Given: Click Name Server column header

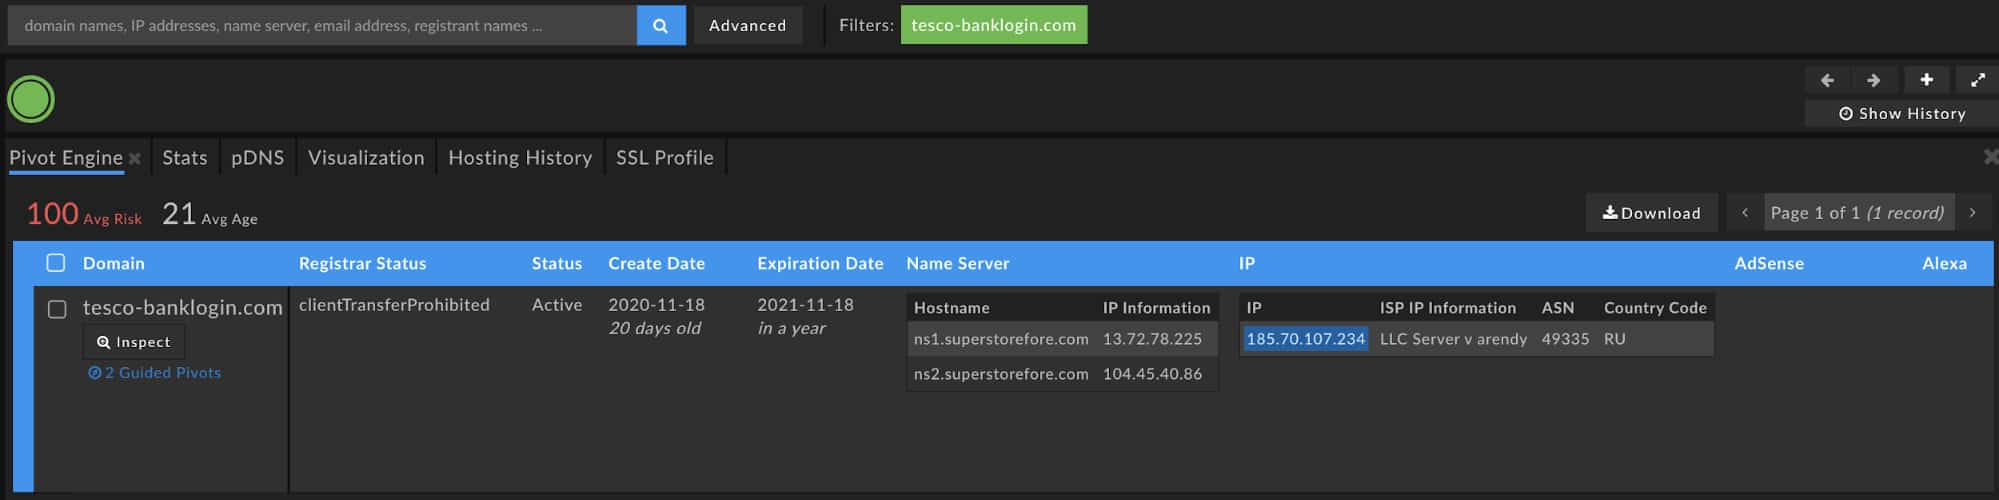Looking at the screenshot, I should pos(958,263).
